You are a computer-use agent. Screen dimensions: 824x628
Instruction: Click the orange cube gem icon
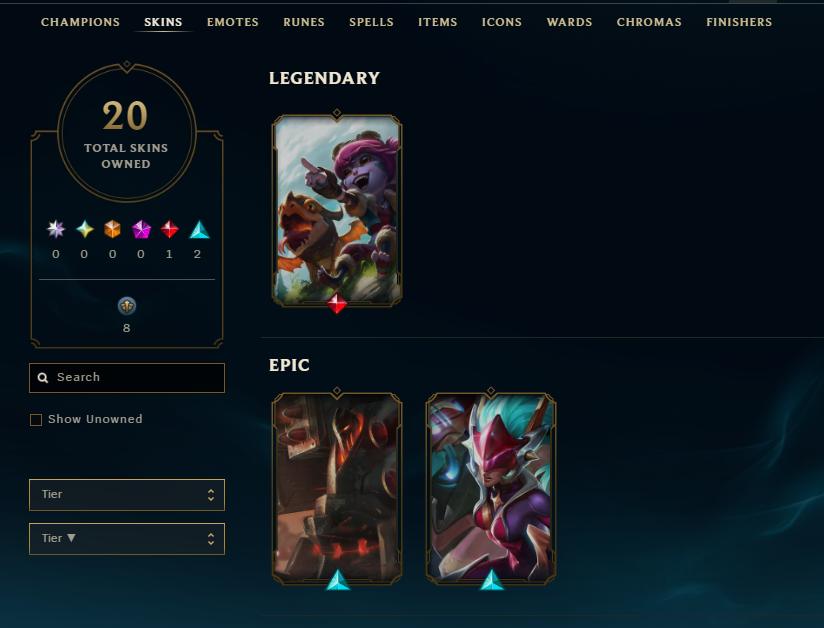click(x=112, y=229)
